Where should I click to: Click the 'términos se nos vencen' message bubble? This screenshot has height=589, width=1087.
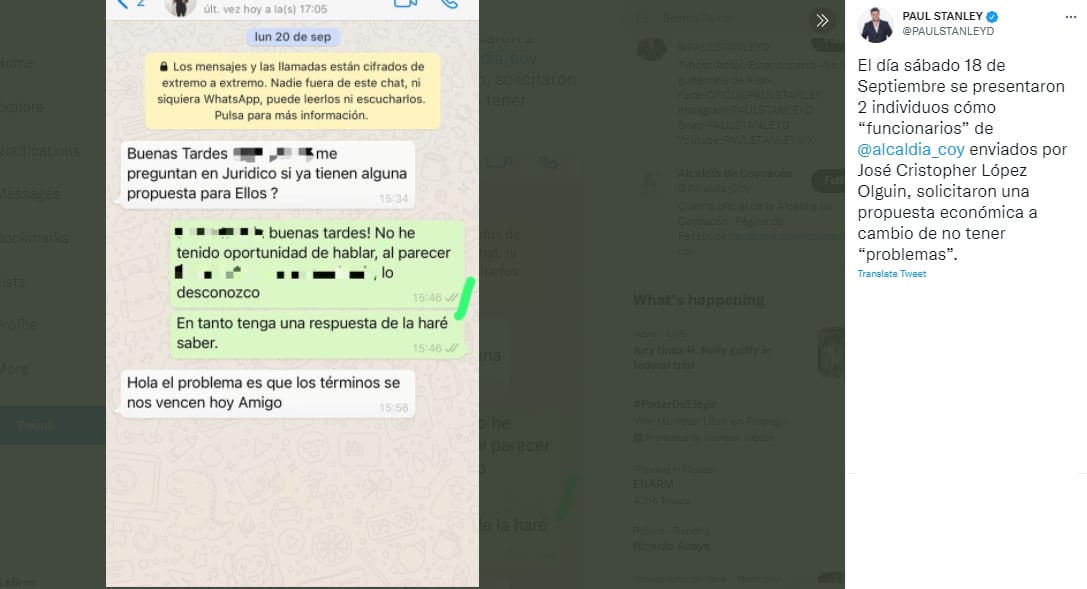pyautogui.click(x=266, y=393)
